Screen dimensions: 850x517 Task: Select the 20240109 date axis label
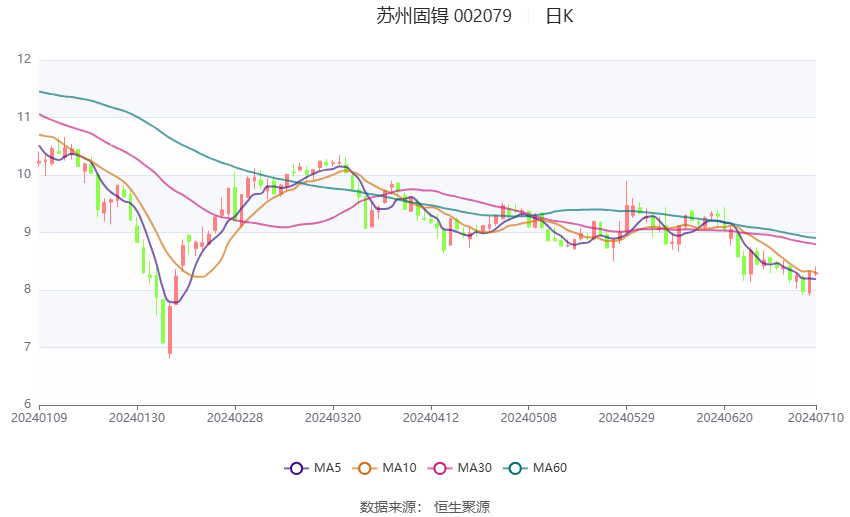39,418
